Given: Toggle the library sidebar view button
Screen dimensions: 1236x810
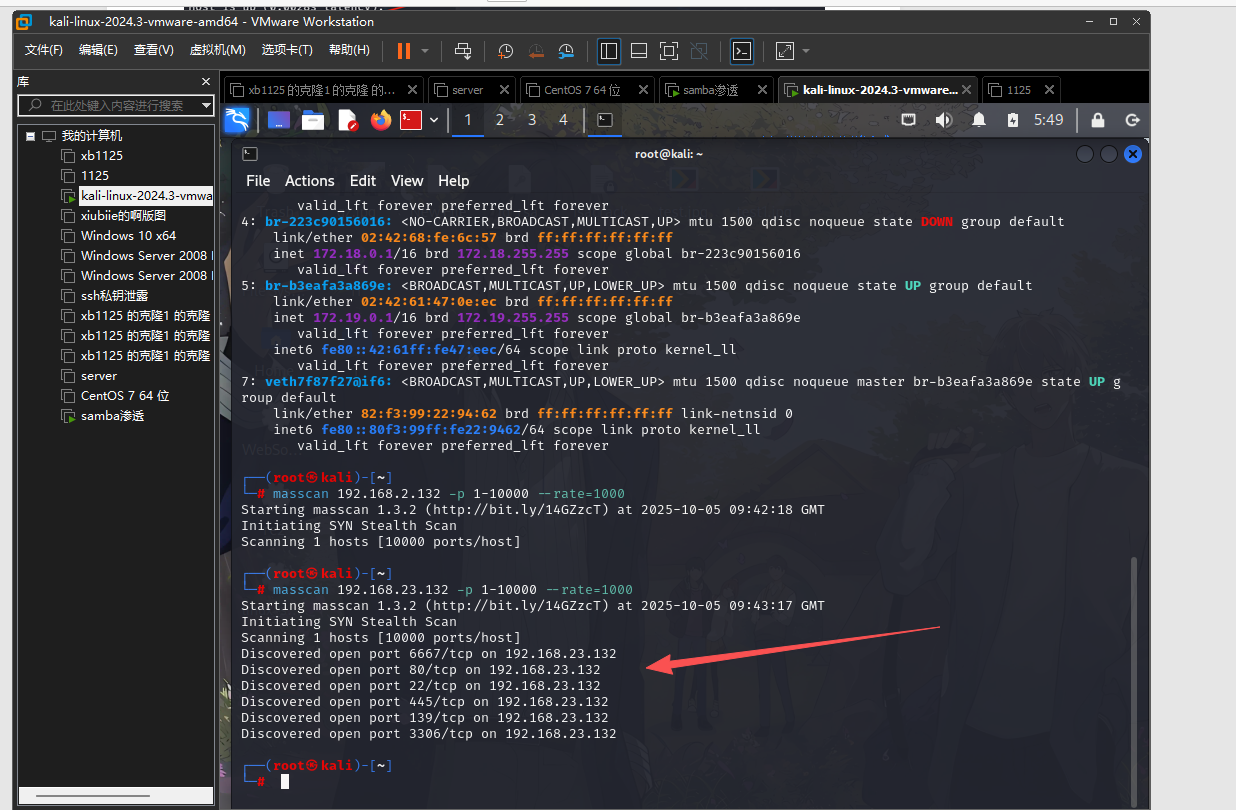Looking at the screenshot, I should click(608, 51).
